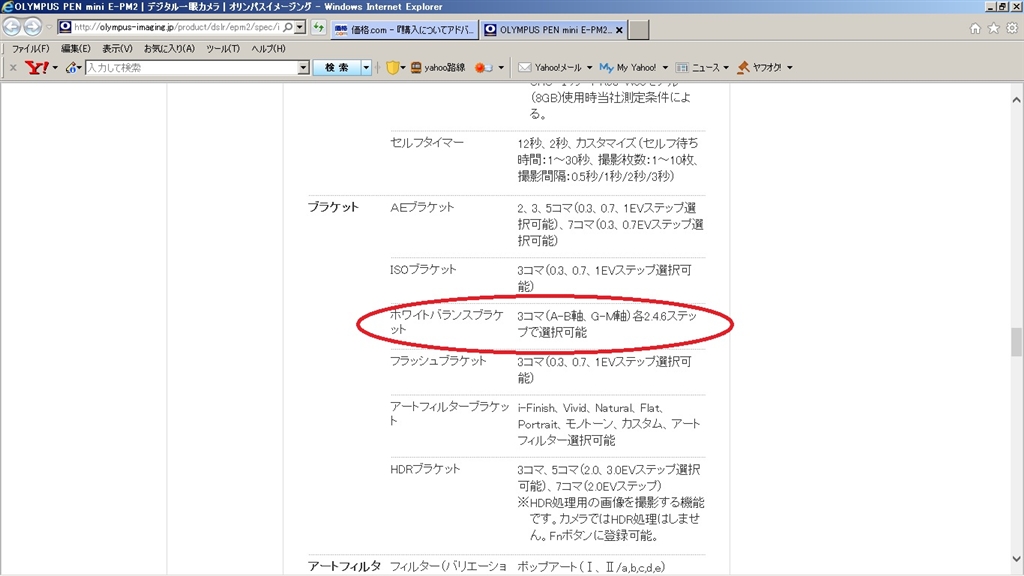The image size is (1024, 576).
Task: Click the ISOブラケット label
Action: (x=423, y=269)
